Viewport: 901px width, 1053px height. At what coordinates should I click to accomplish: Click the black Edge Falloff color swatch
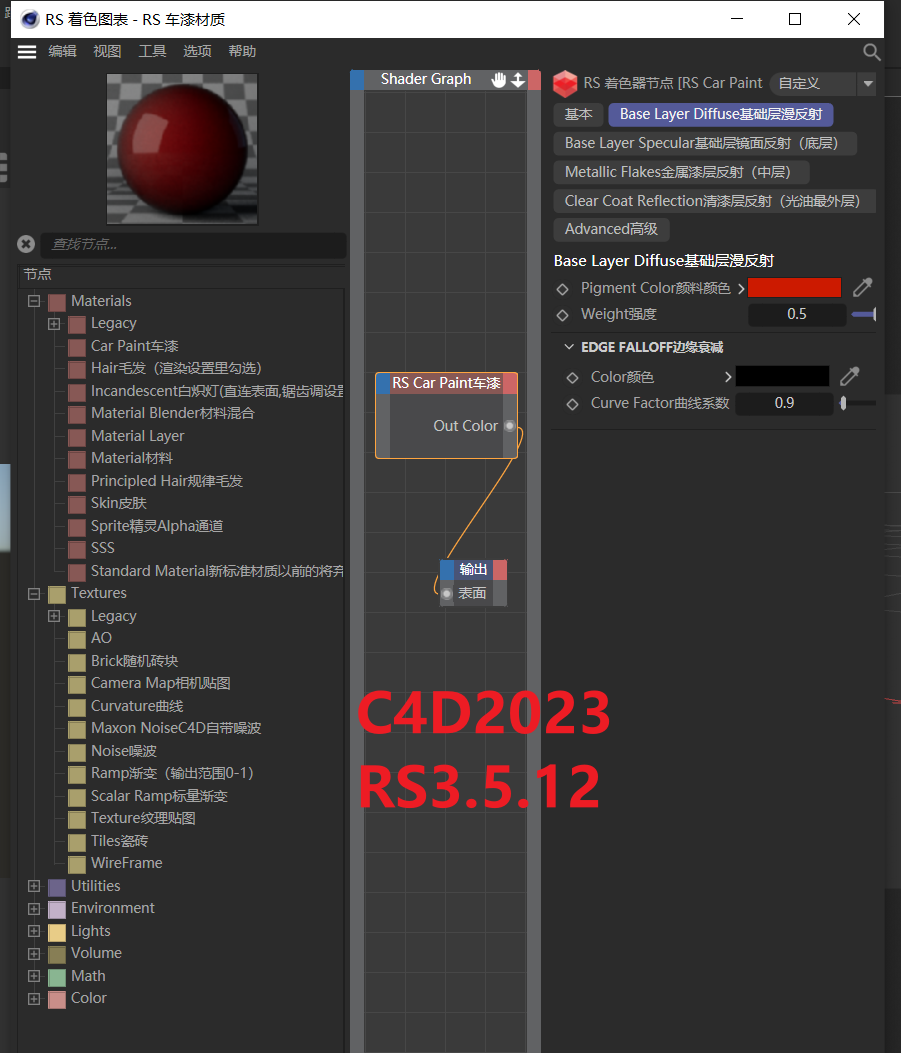[x=782, y=376]
